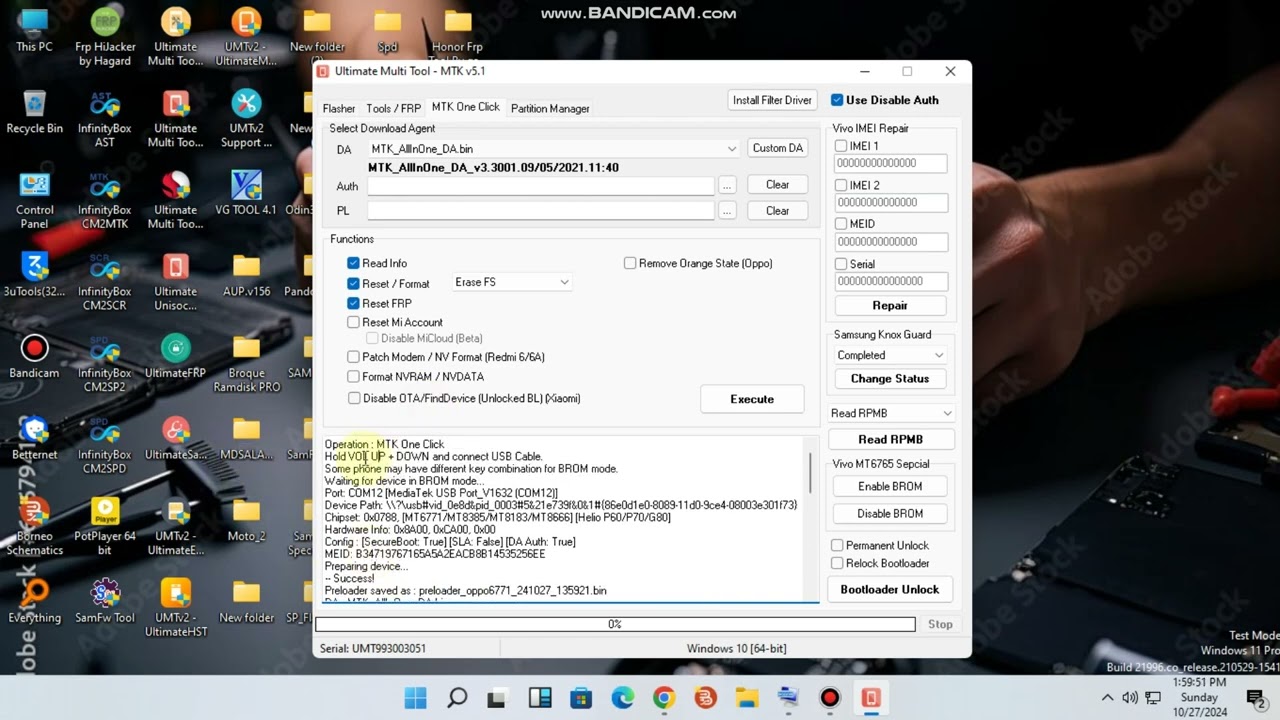Open UltimateFRP desktop shortcut
The height and width of the screenshot is (720, 1280).
[x=176, y=357]
